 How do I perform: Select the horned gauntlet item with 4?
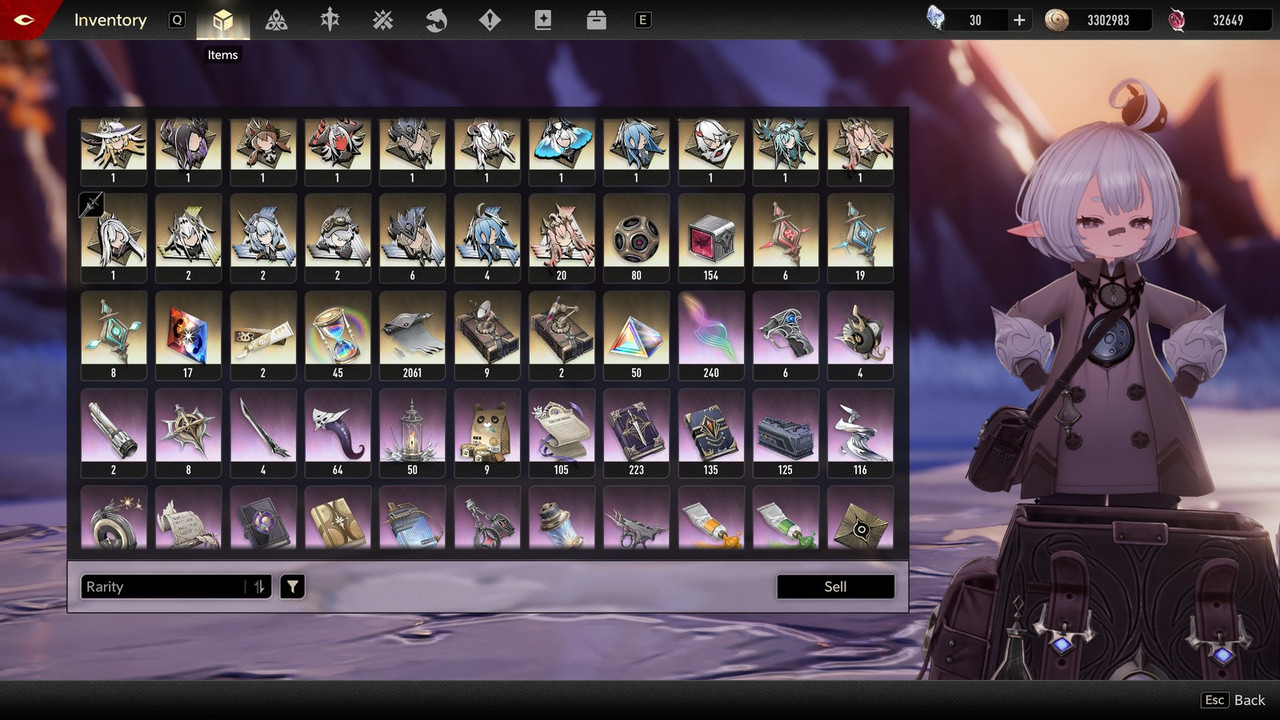pos(860,335)
